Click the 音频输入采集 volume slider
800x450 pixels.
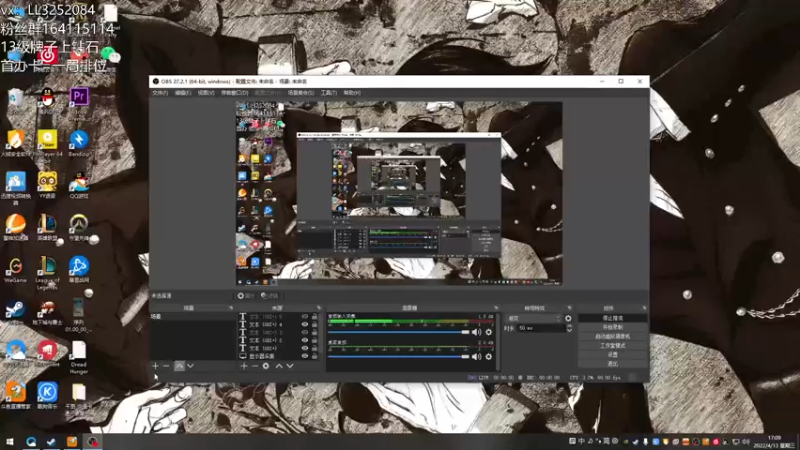tap(398, 332)
